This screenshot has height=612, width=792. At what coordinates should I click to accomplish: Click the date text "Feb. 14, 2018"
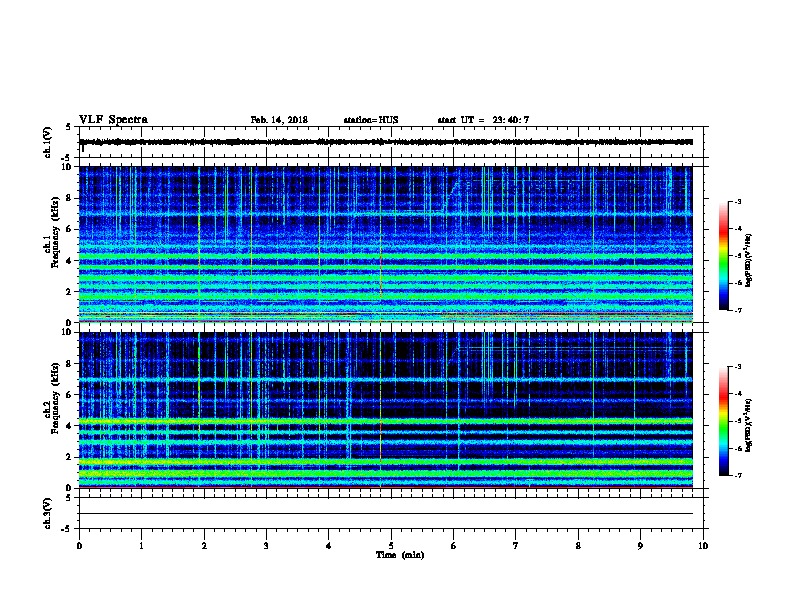[279, 120]
